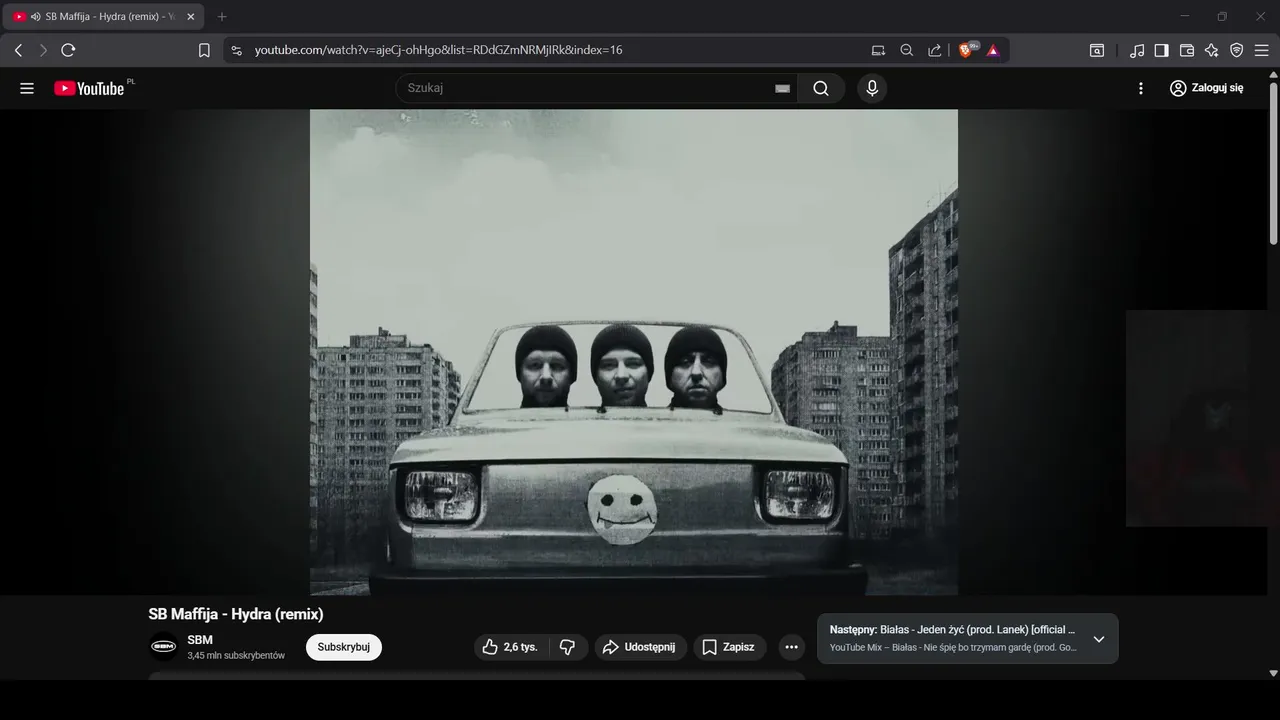Share this page icon in address bar
Screen dimensions: 1280x720
934,50
